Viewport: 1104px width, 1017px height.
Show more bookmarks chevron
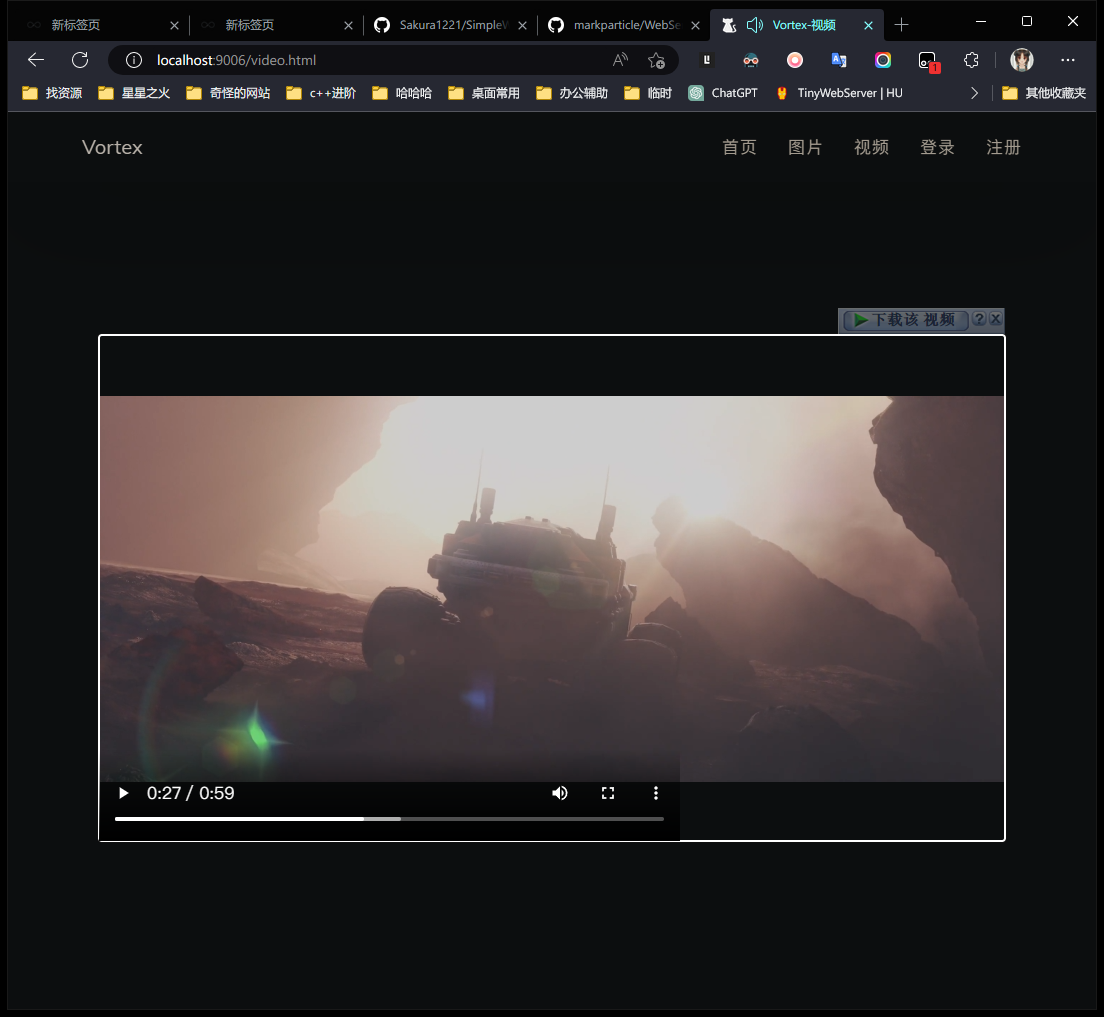click(x=974, y=93)
